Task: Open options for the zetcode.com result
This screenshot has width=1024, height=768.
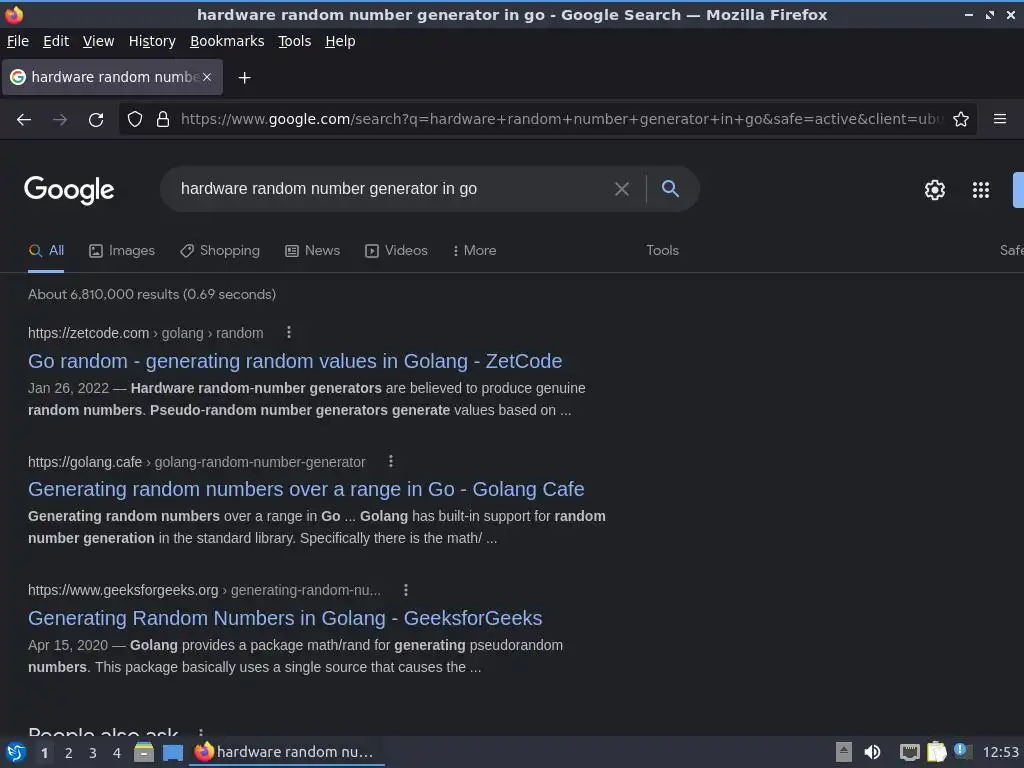Action: point(289,332)
